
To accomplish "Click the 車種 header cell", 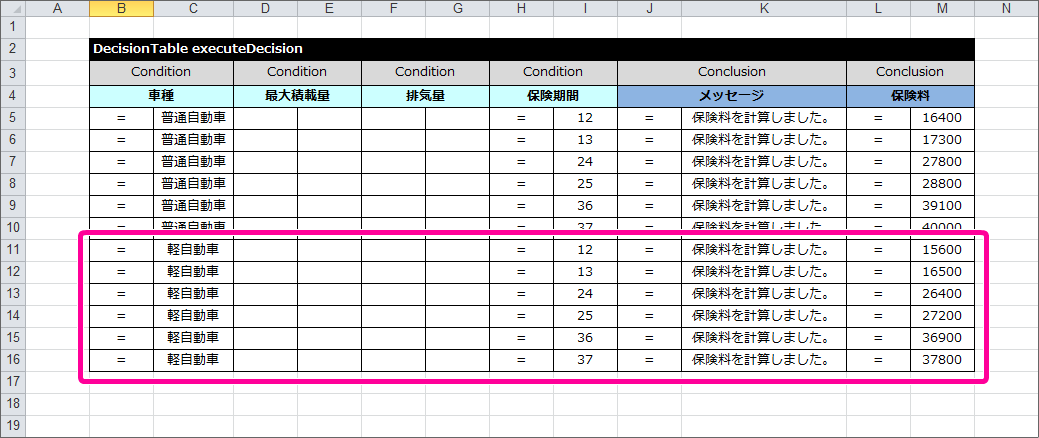I will [161, 96].
